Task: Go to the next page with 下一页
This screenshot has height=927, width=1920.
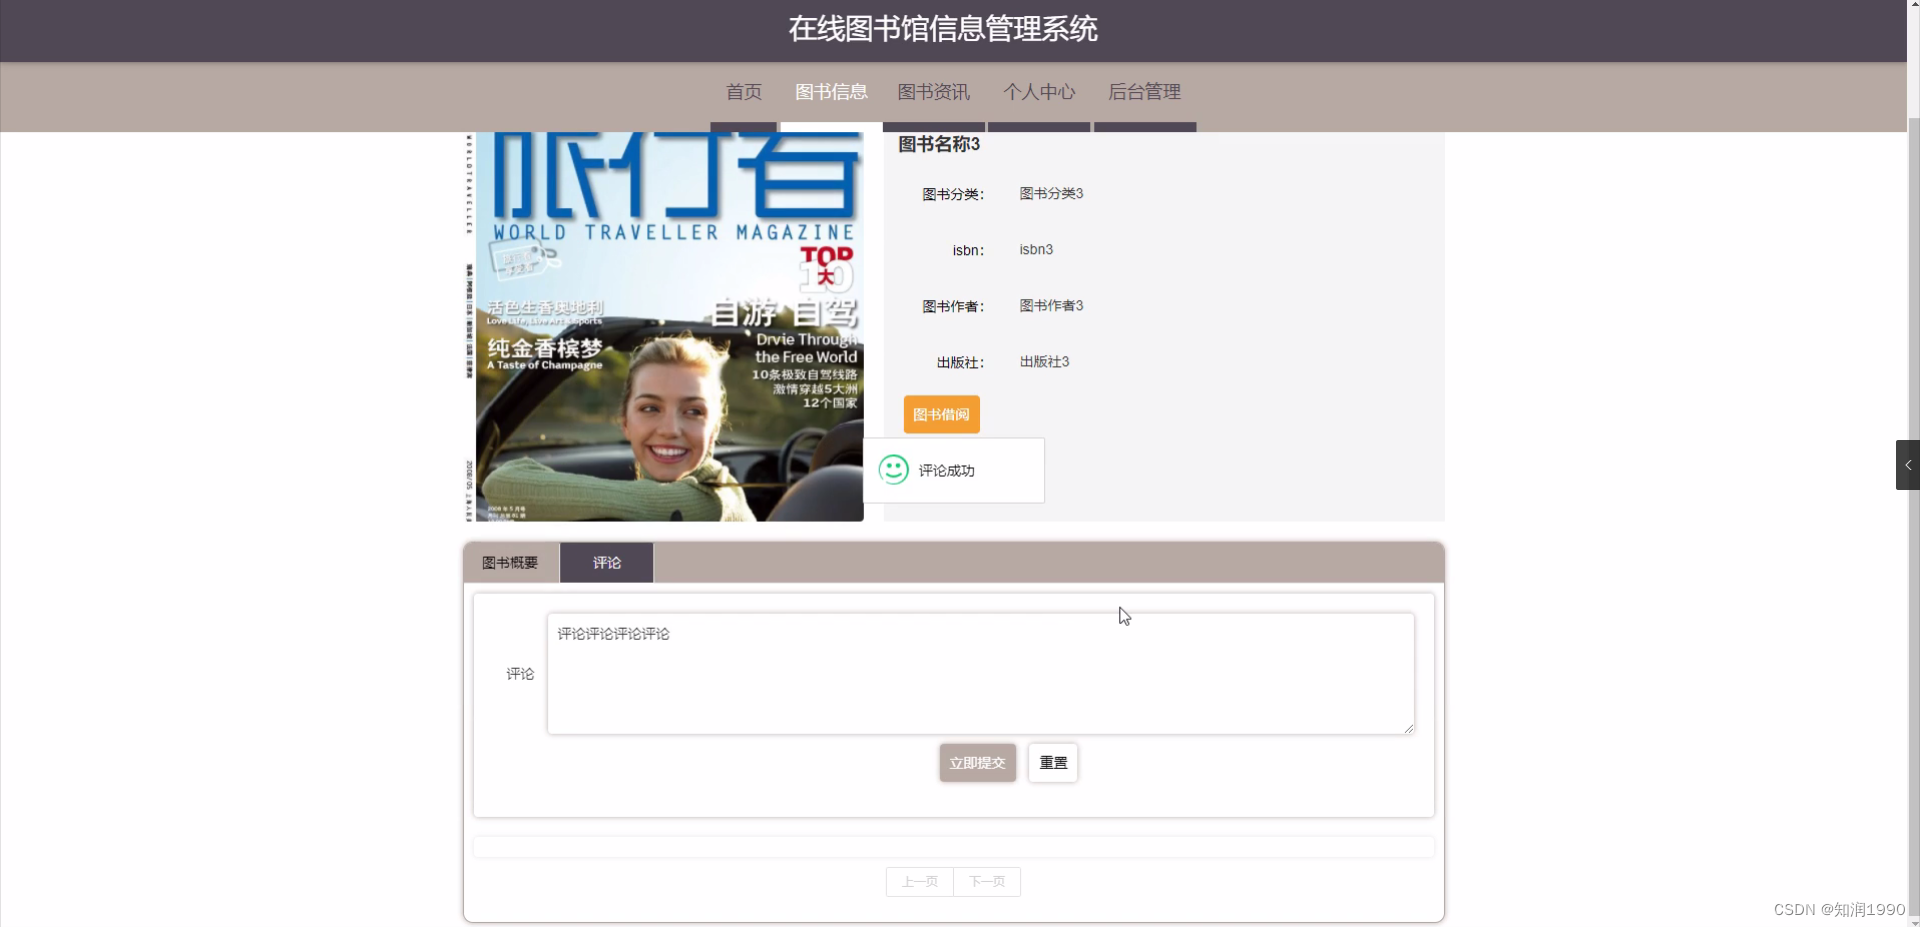Action: (x=986, y=881)
